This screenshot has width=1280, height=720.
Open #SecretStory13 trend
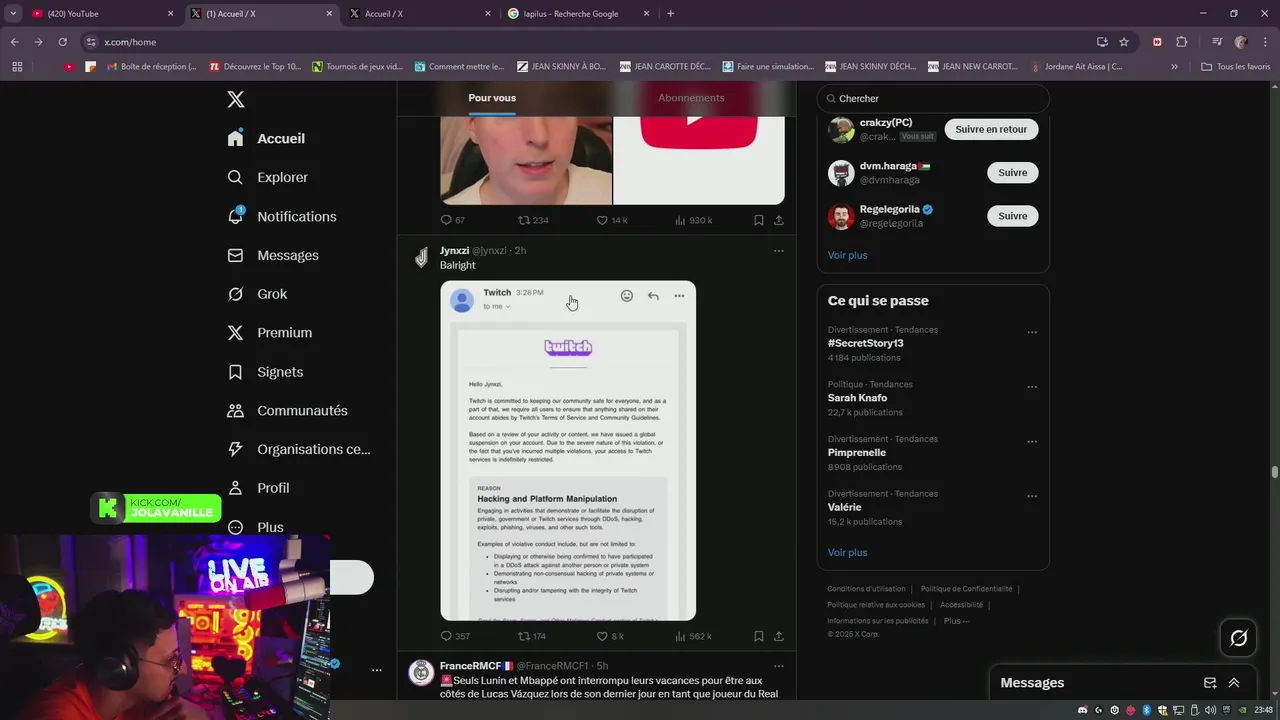point(865,343)
